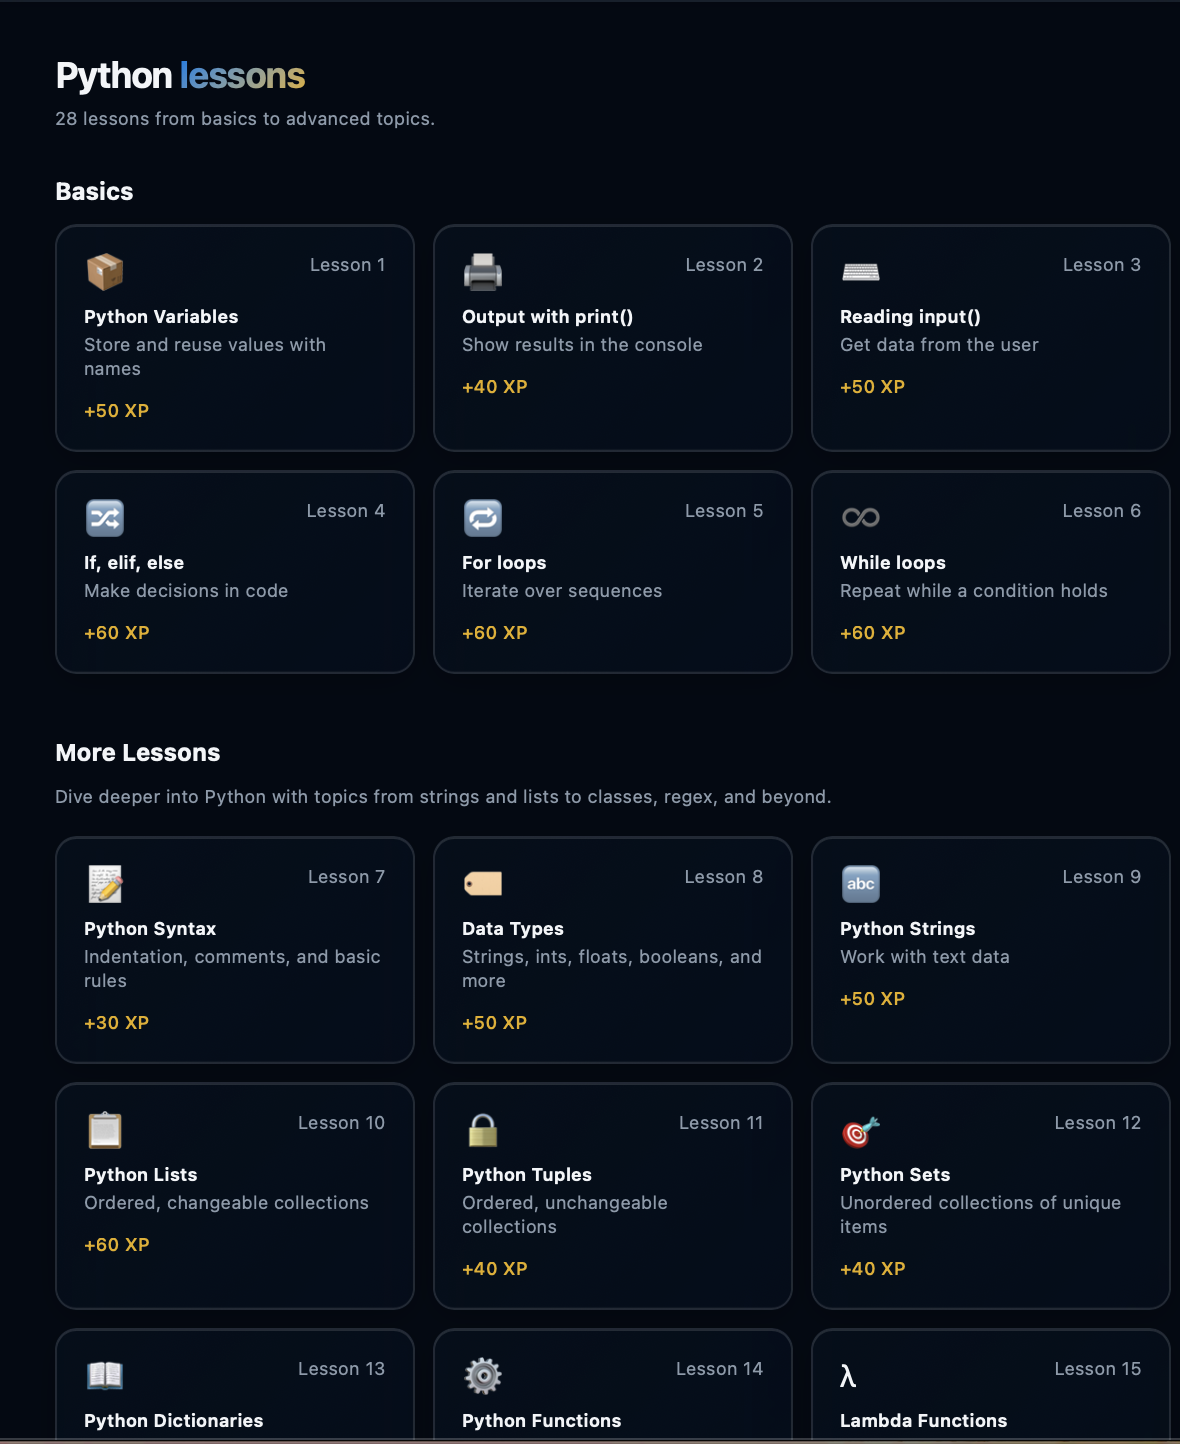Click the 'More Lessons' section heading
Image resolution: width=1180 pixels, height=1444 pixels.
click(138, 753)
